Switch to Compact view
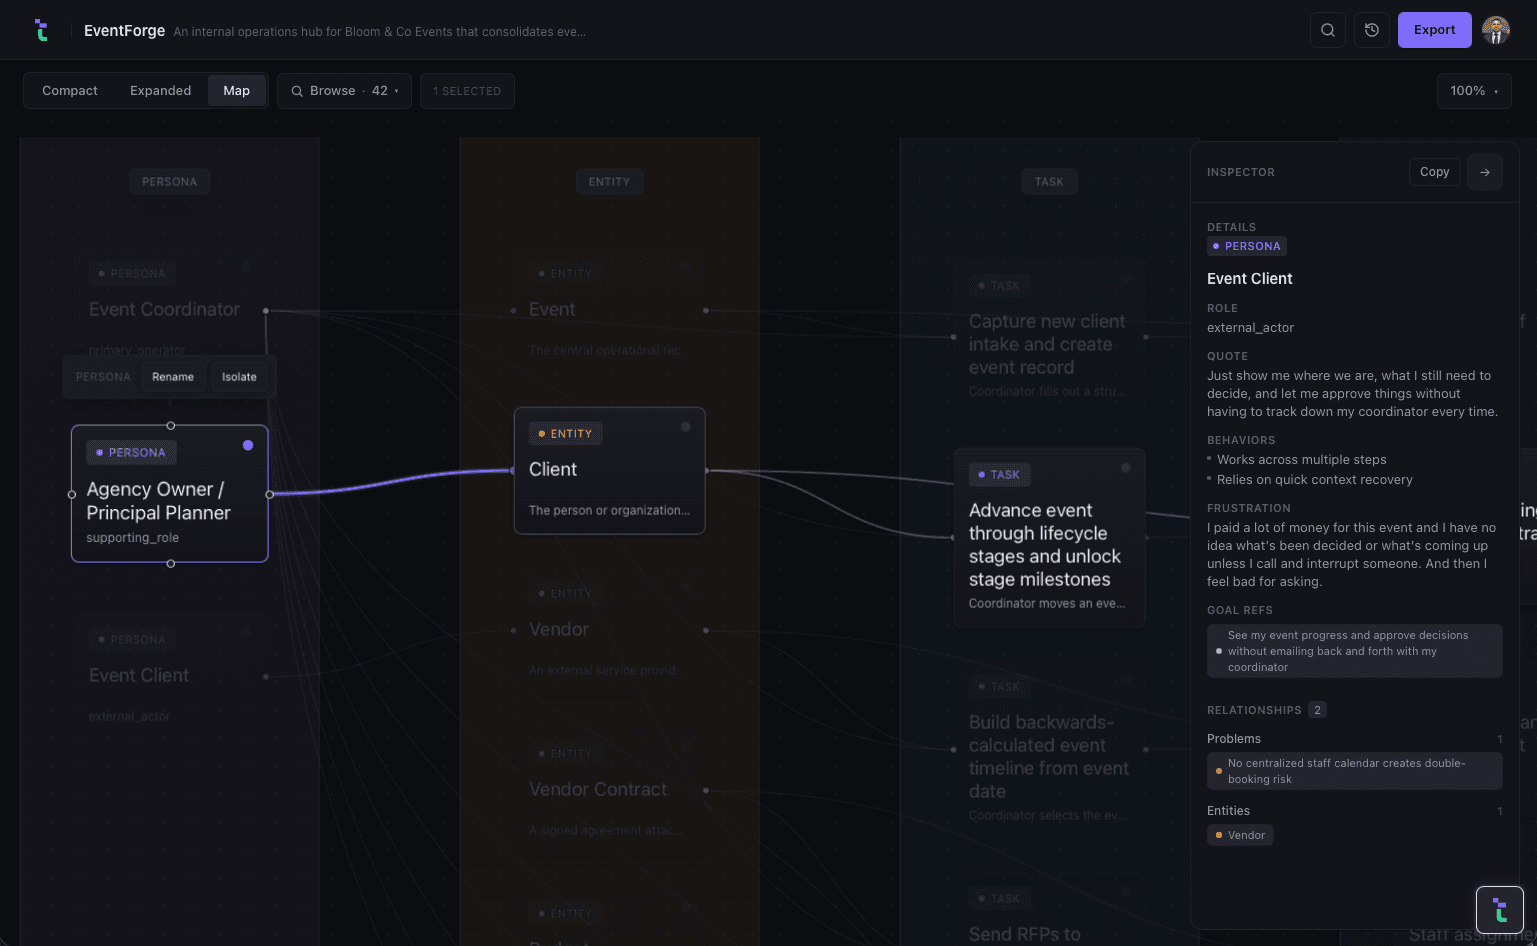The image size is (1537, 946). click(70, 91)
